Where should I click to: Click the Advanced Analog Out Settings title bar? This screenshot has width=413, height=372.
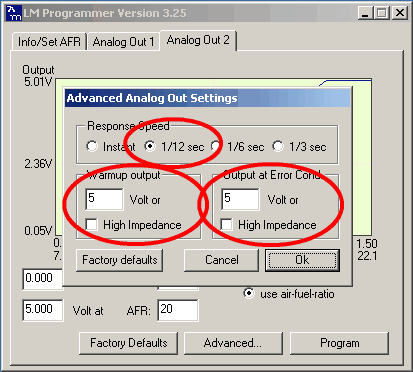[207, 98]
